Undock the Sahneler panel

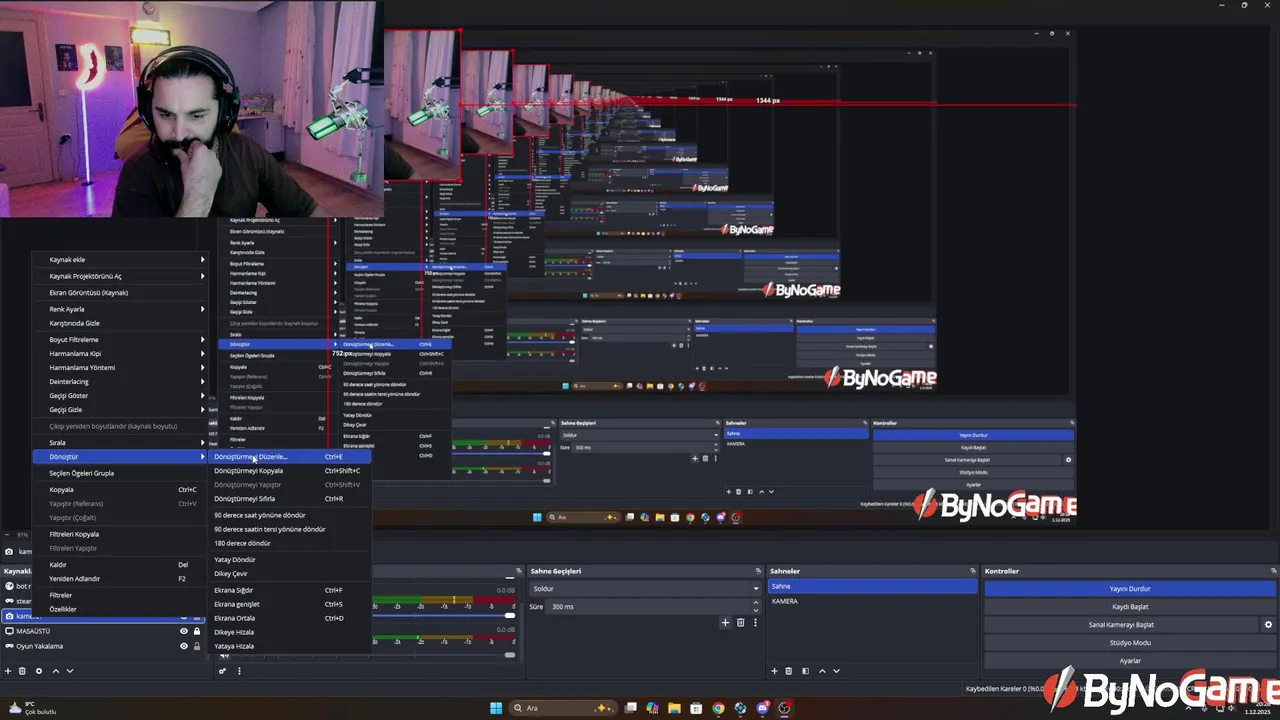click(973, 571)
